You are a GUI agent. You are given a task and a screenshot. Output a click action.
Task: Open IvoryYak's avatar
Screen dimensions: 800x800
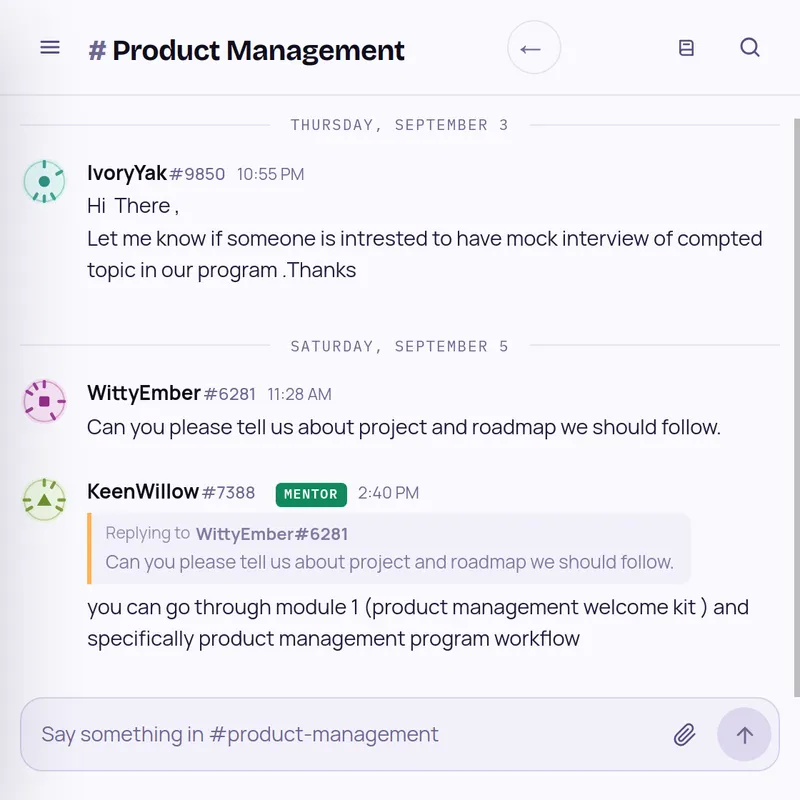(x=44, y=181)
